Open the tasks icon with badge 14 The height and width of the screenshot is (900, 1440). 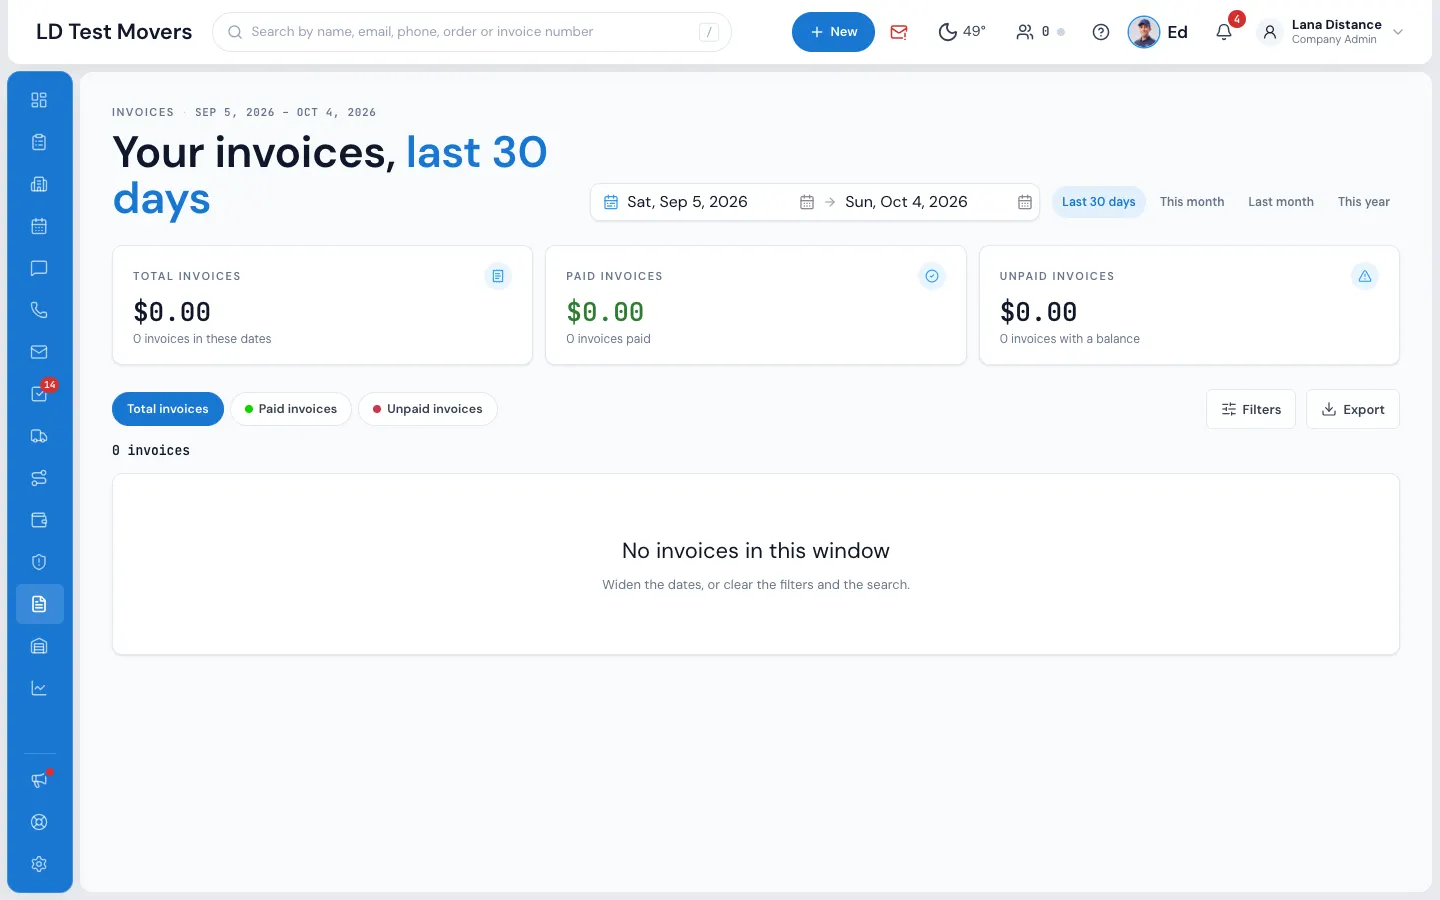(39, 394)
